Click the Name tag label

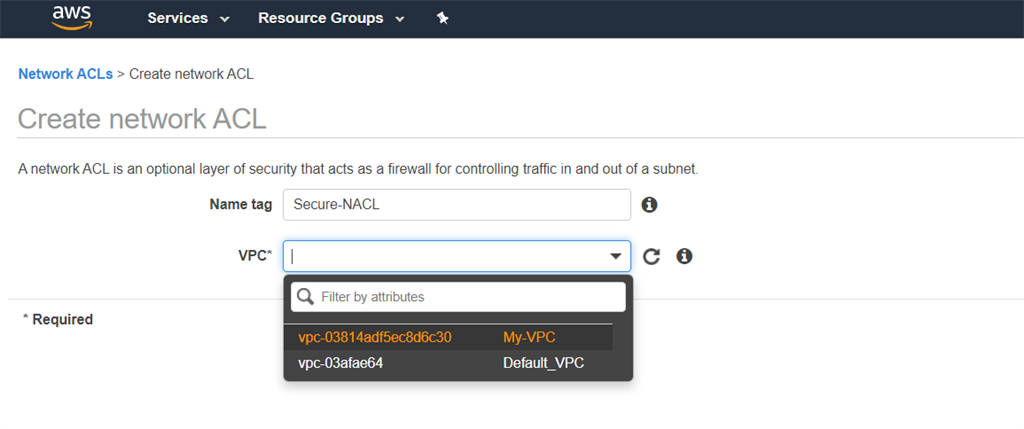tap(240, 204)
